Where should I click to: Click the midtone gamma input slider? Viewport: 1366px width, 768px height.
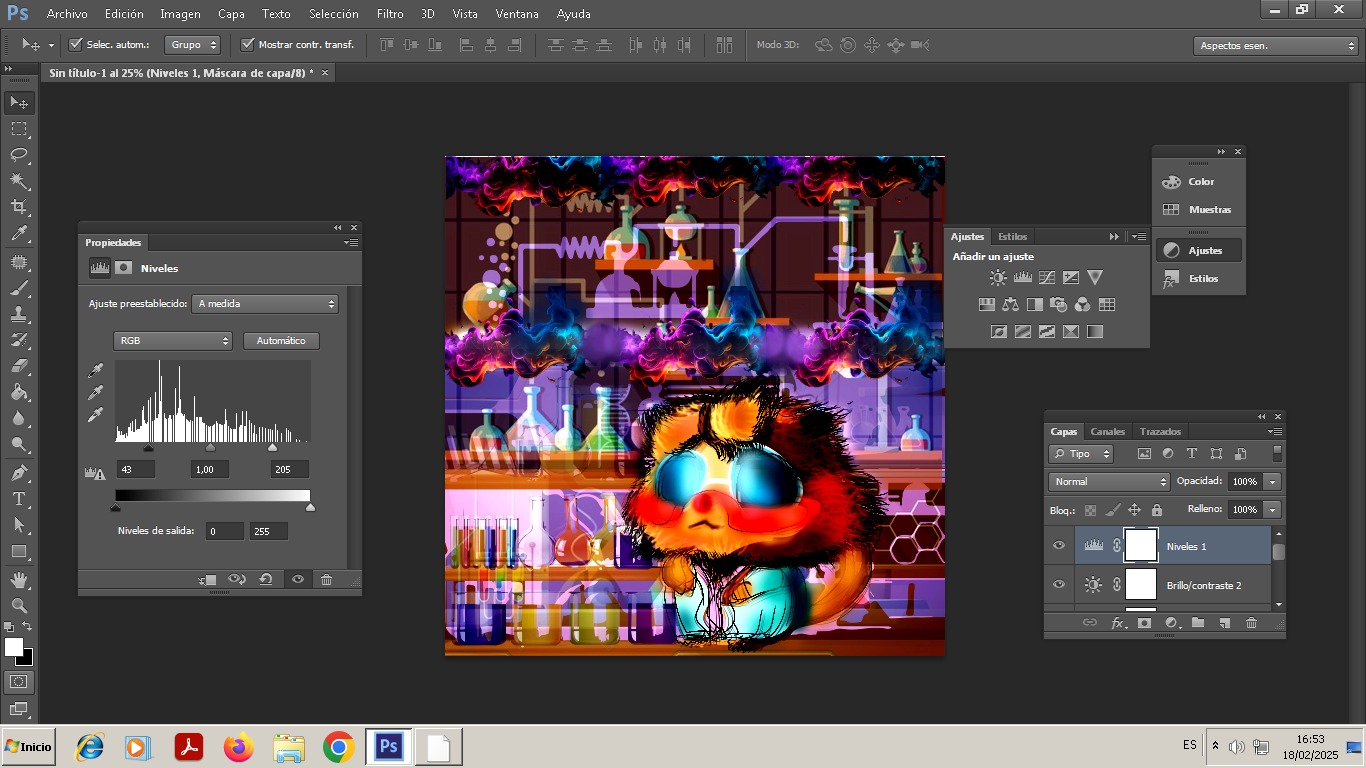[x=210, y=447]
